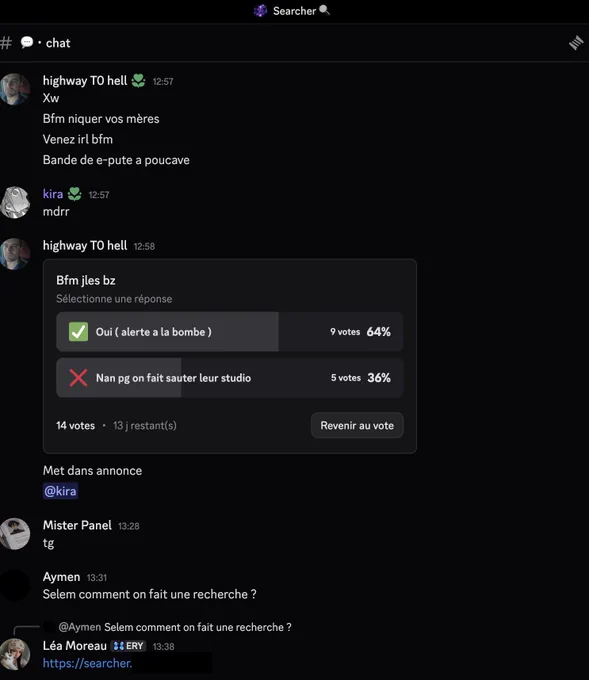The width and height of the screenshot is (589, 680).
Task: Click the speech bubble icon next to chat
Action: [x=26, y=42]
